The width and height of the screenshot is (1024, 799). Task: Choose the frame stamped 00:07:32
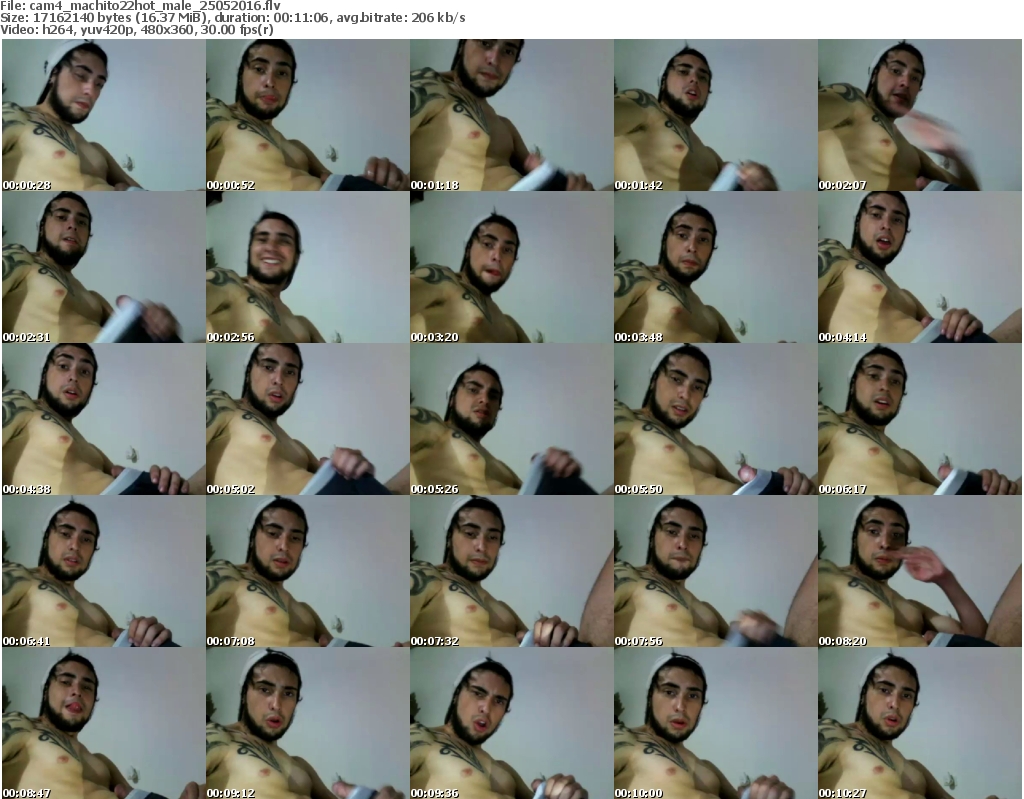click(x=511, y=572)
